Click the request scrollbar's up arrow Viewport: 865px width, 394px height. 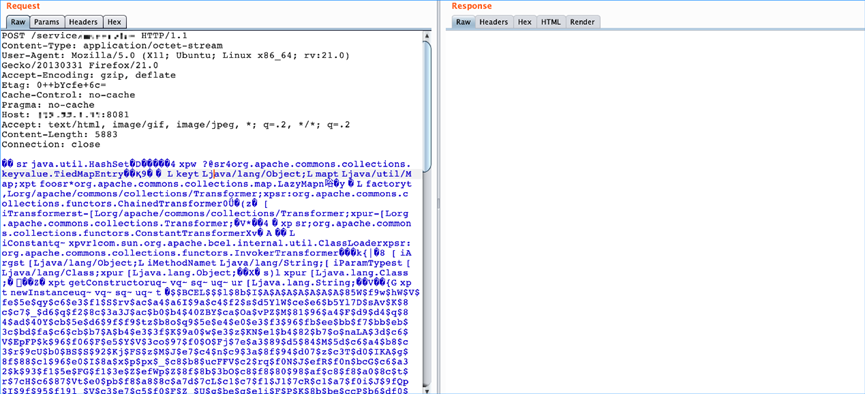point(427,36)
